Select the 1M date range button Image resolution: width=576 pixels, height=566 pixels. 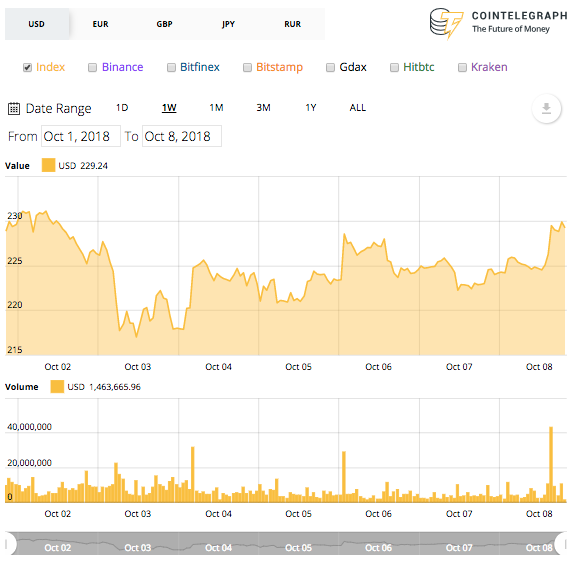pos(216,108)
